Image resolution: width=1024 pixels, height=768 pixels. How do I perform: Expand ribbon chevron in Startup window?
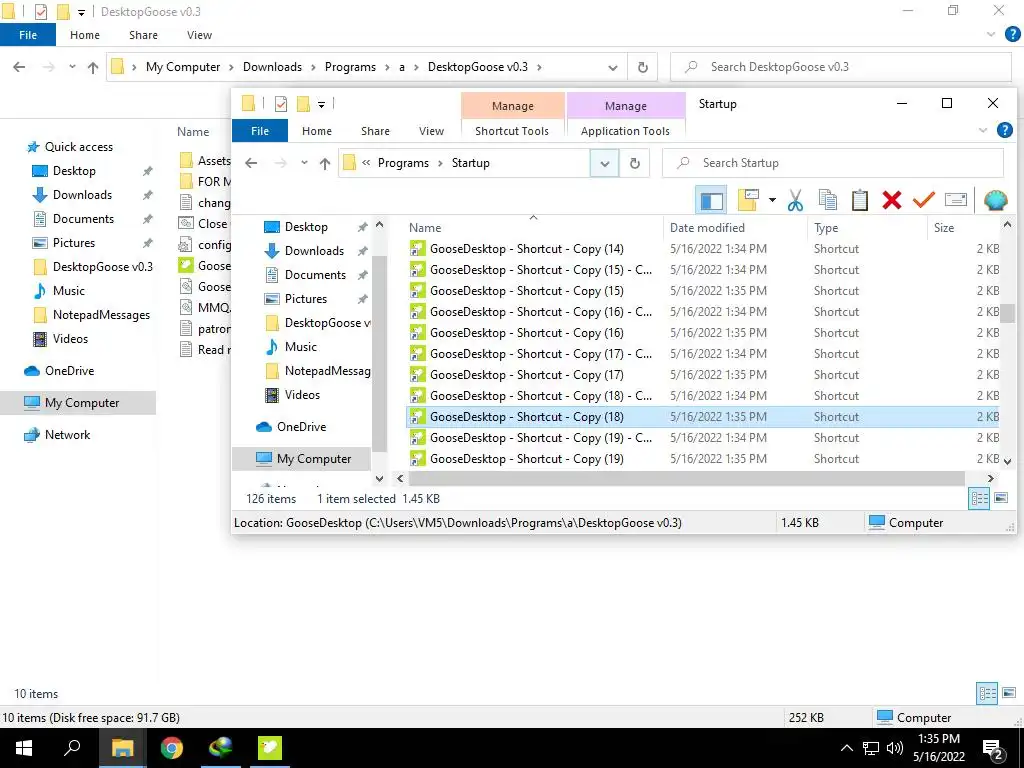coord(983,131)
